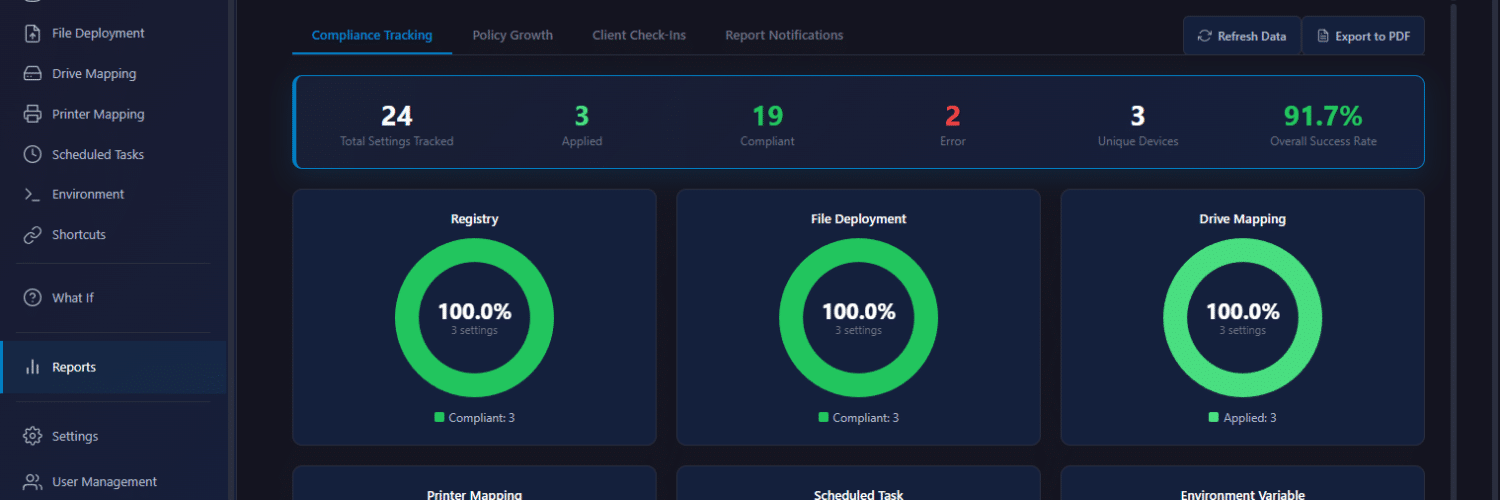Image resolution: width=1500 pixels, height=500 pixels.
Task: Click the Drive Mapping drive icon
Action: pos(33,74)
